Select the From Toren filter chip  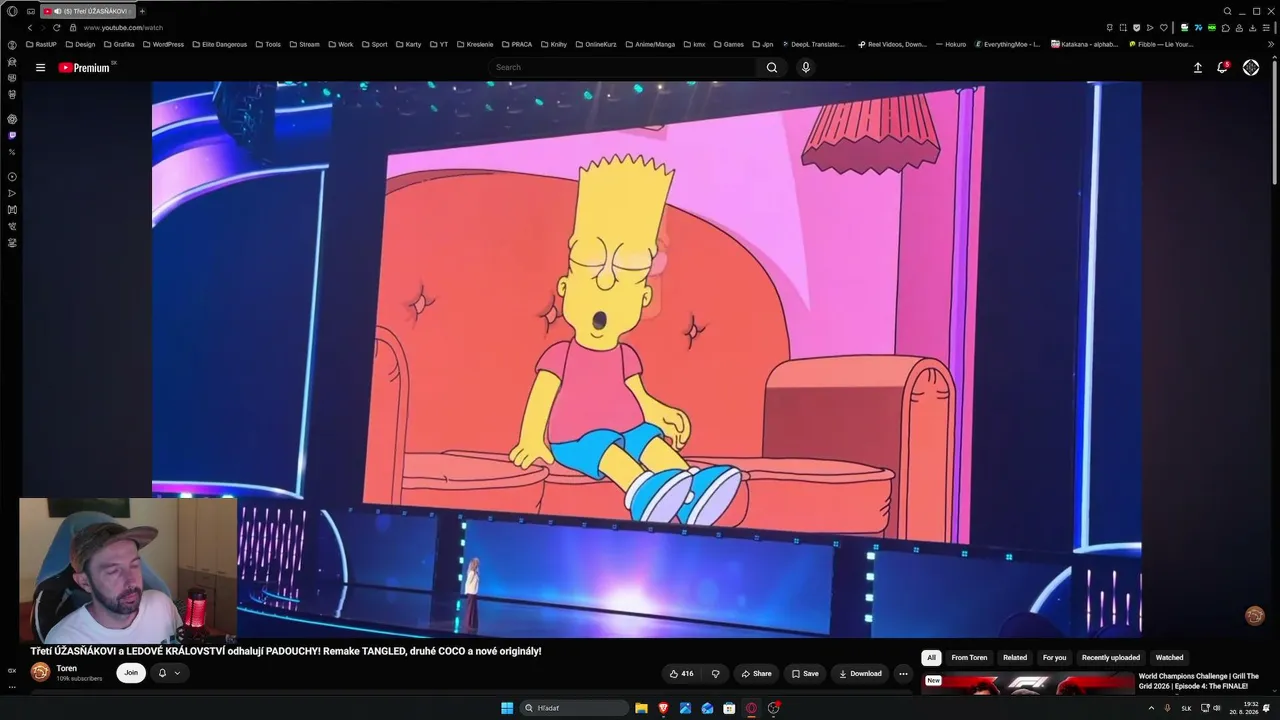click(969, 658)
